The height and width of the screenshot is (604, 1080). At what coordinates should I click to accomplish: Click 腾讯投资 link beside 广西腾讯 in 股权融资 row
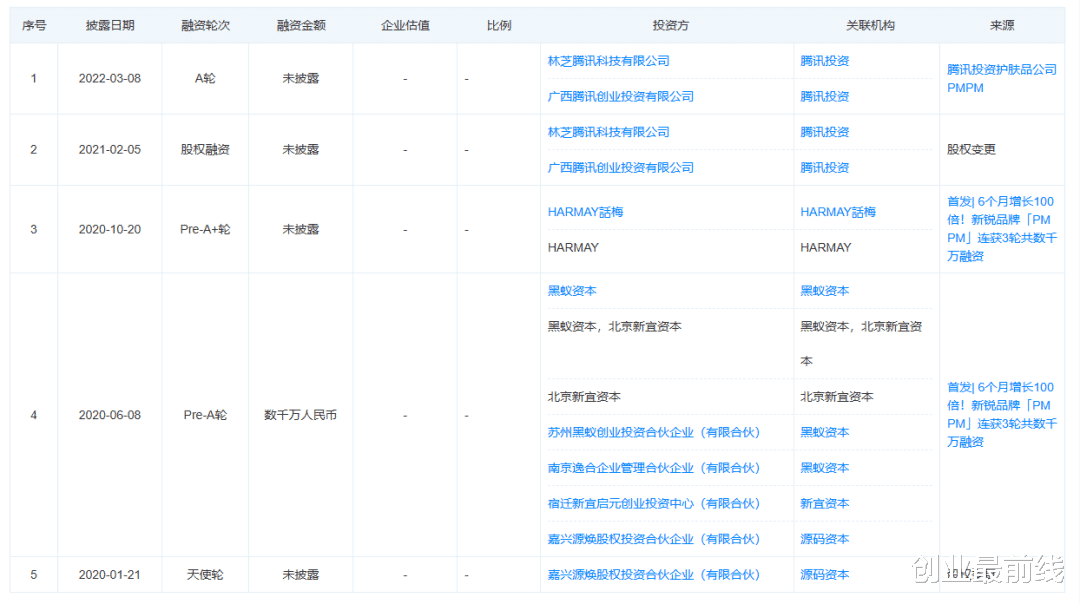click(x=824, y=168)
